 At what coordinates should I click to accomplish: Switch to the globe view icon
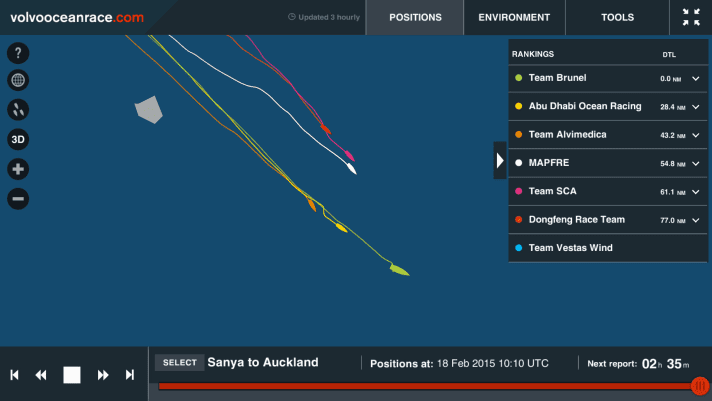[18, 80]
